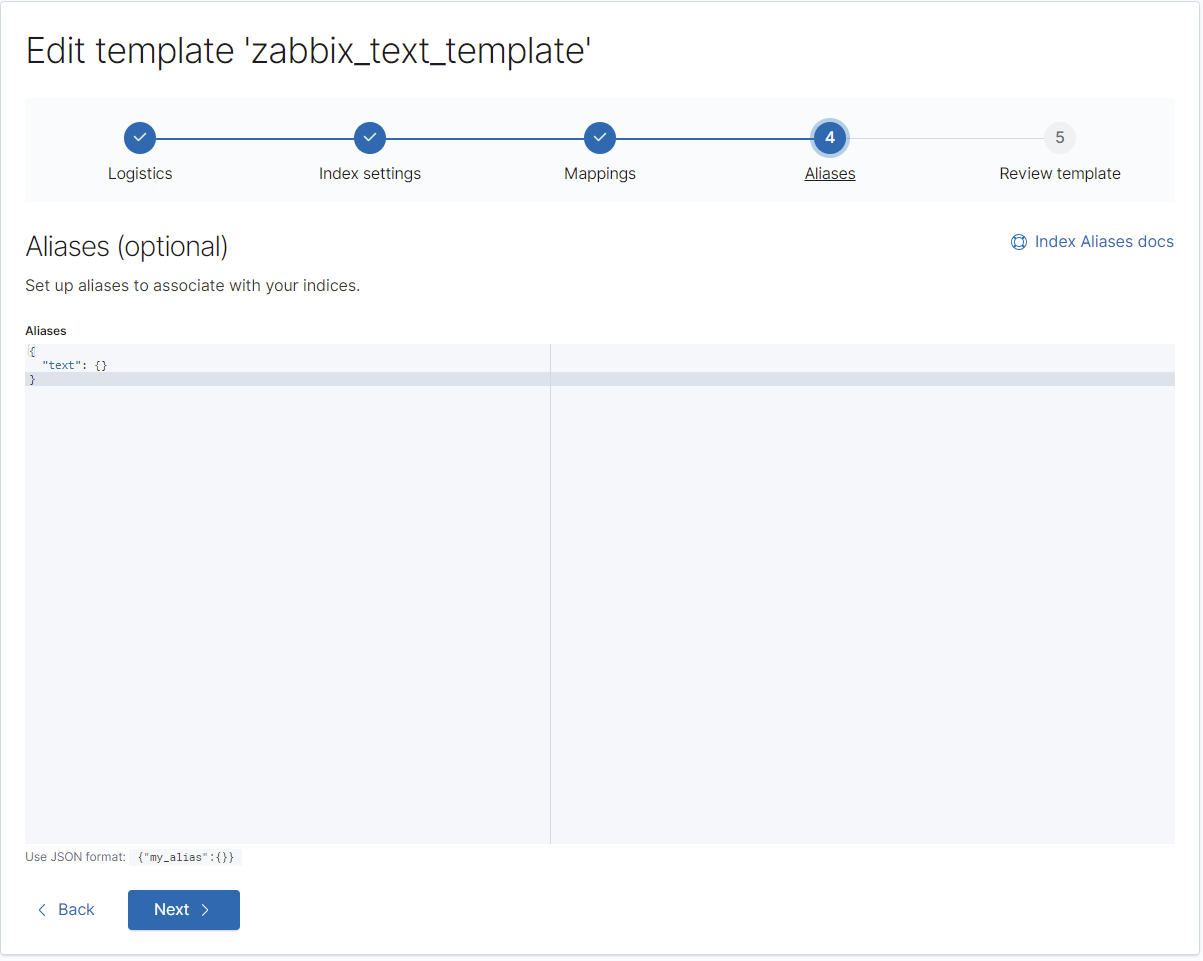
Task: Open the Review template step label
Action: [x=1060, y=174]
